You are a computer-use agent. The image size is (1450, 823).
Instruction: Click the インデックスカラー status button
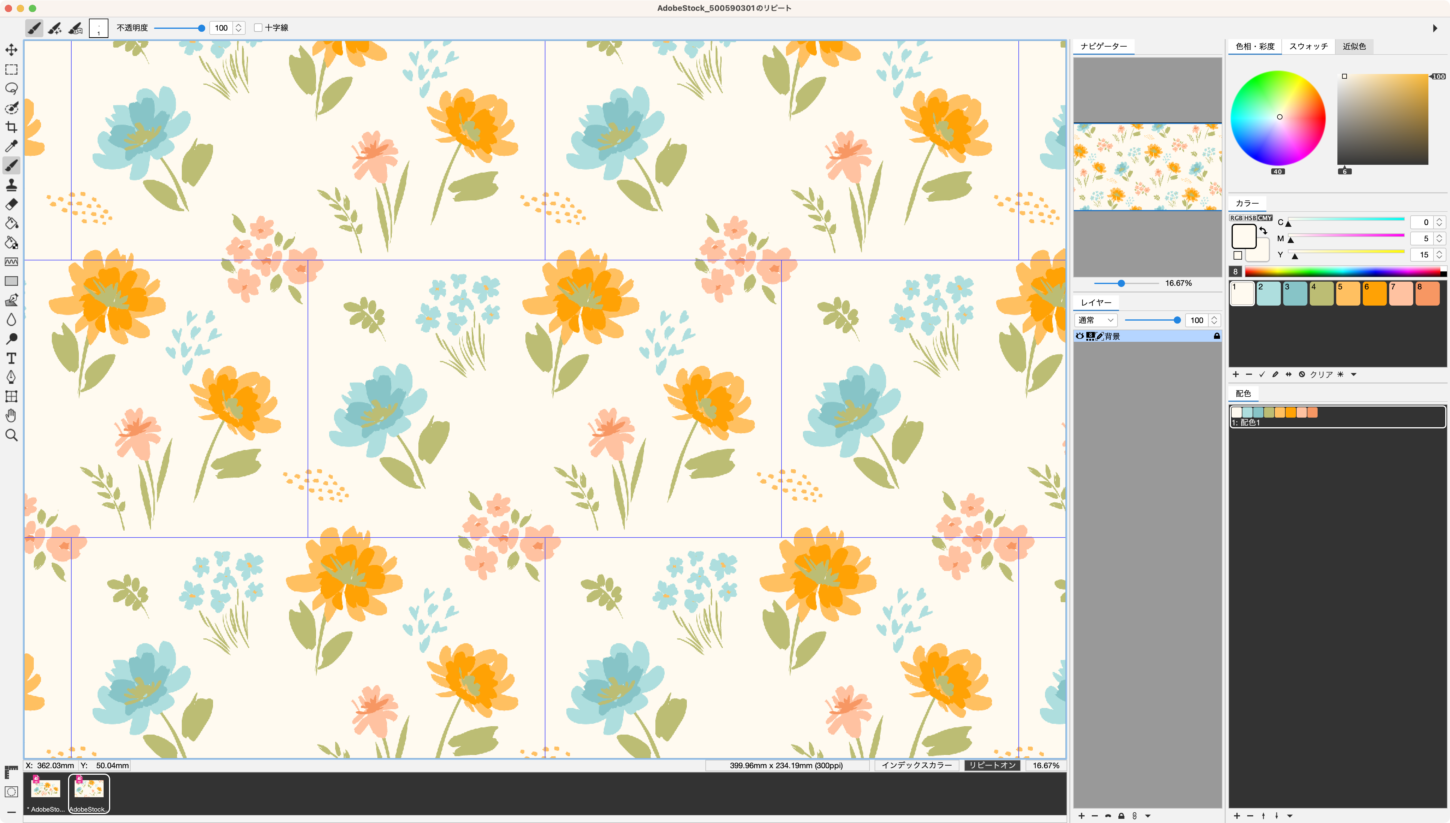pos(916,765)
